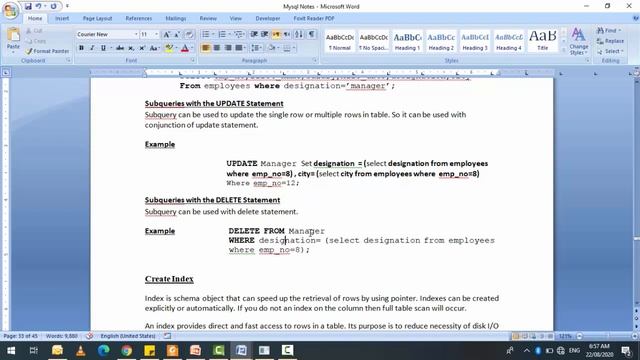Apply red font color

coord(184,48)
